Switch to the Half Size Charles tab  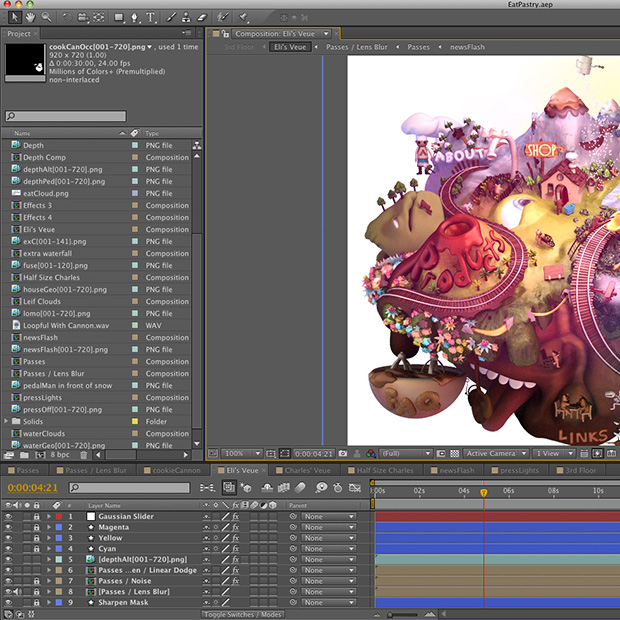381,470
